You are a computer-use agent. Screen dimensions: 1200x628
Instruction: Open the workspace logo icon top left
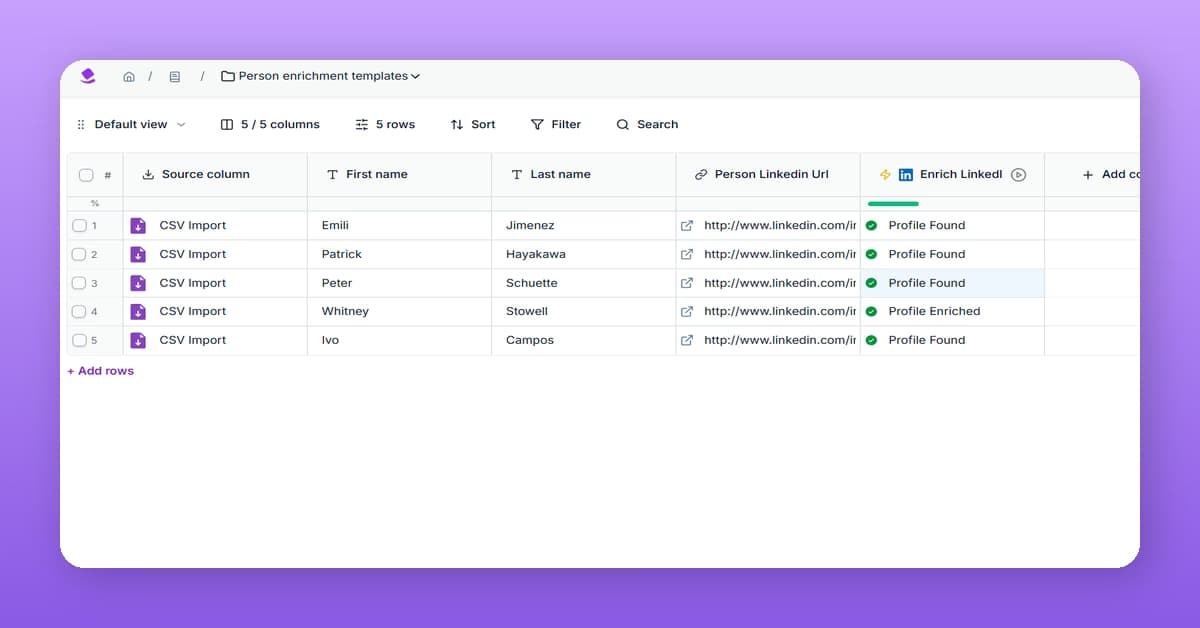tap(87, 76)
